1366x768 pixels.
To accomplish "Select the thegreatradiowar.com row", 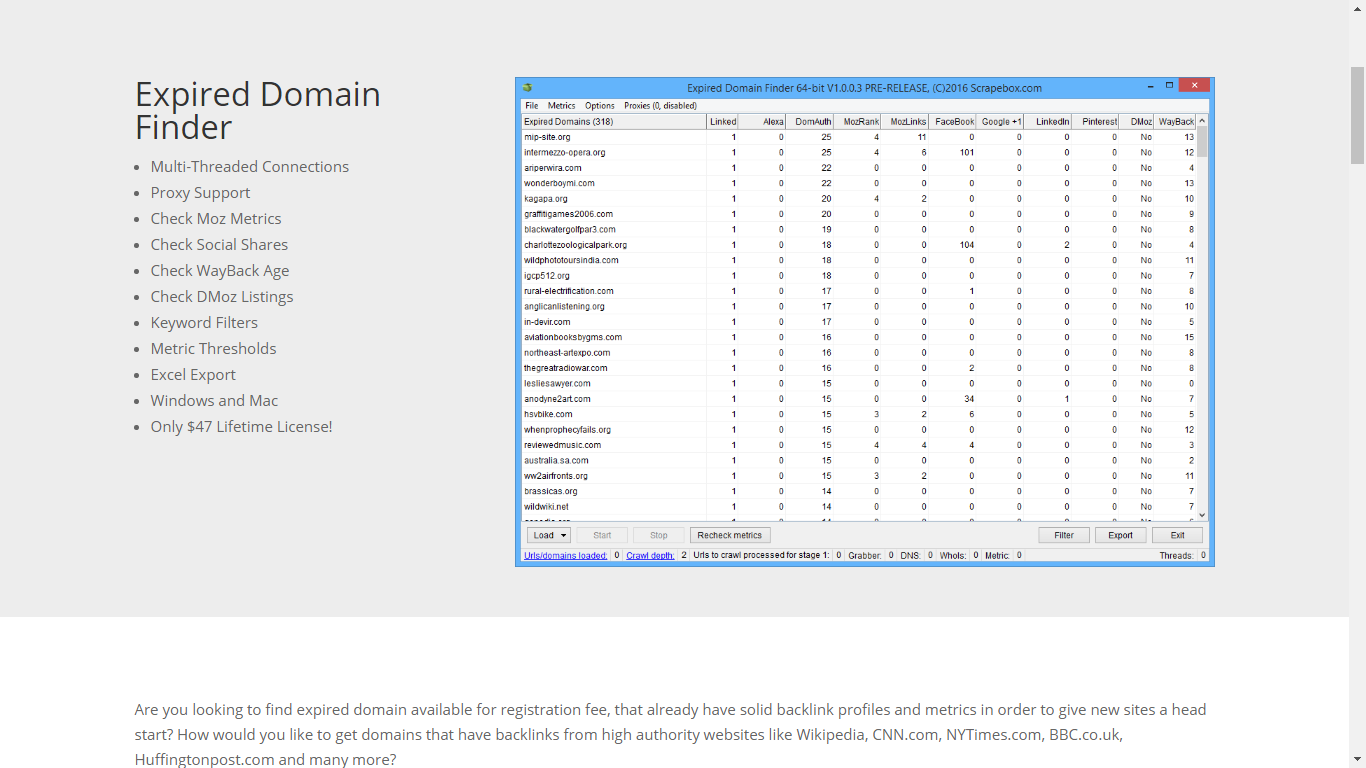I will pyautogui.click(x=859, y=368).
